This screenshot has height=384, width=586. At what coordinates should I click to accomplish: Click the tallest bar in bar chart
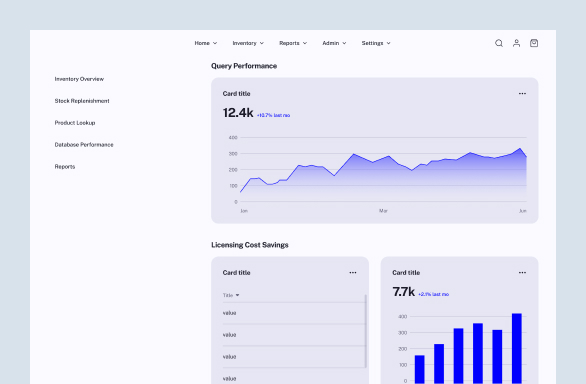tap(516, 348)
